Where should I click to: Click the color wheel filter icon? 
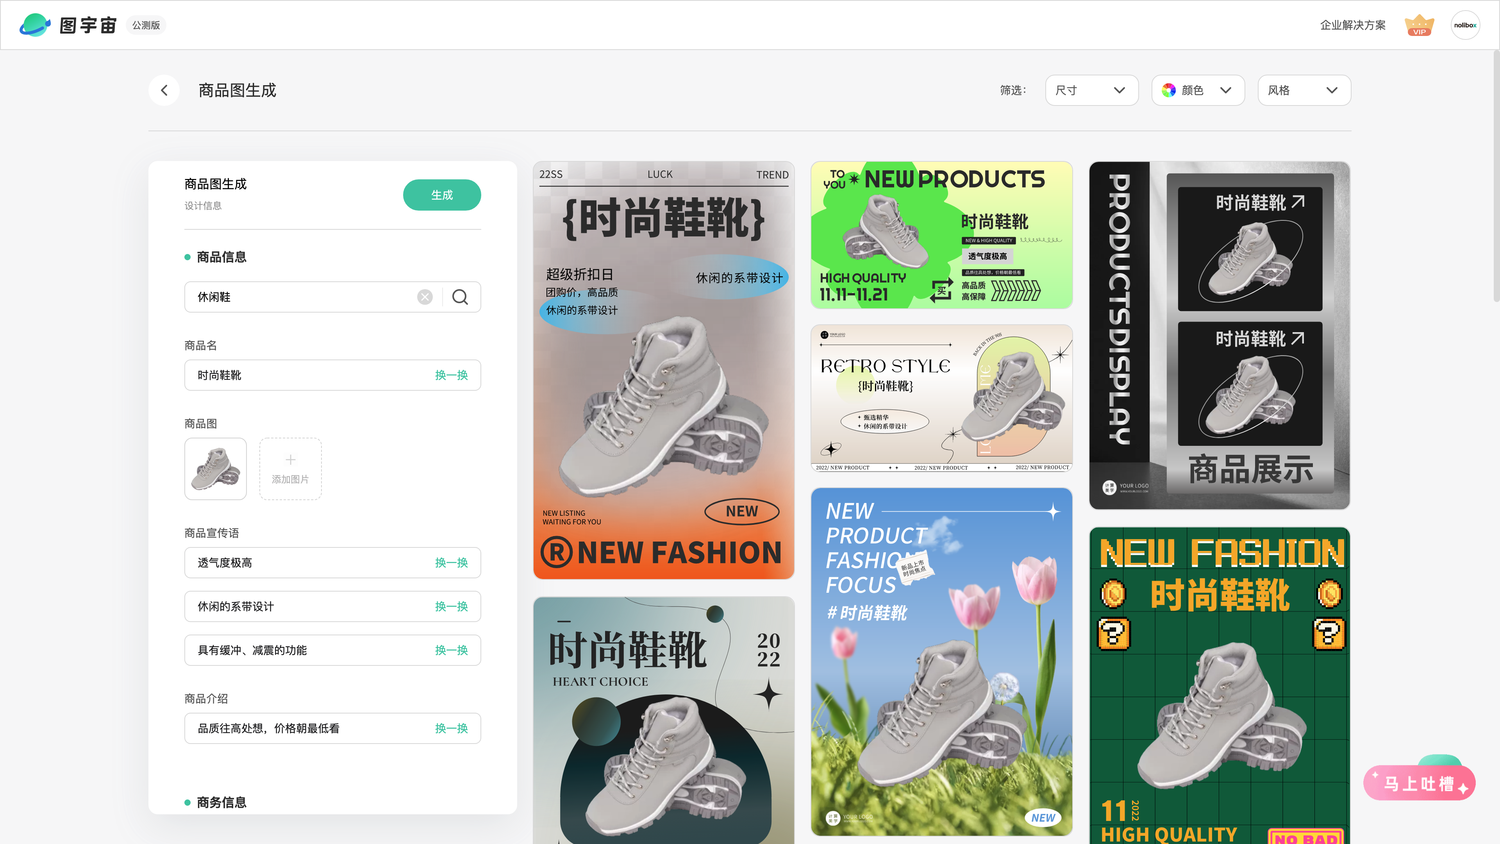click(1169, 90)
